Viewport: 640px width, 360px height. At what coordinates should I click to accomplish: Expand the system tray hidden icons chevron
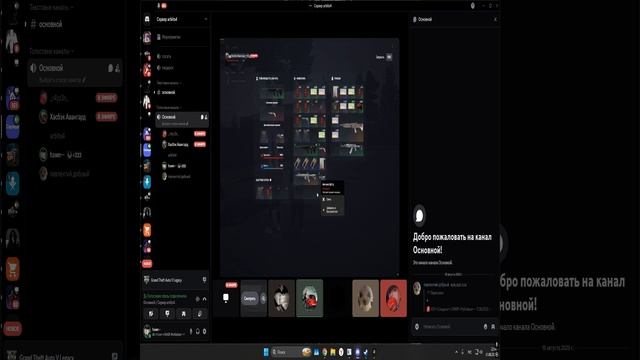(456, 352)
